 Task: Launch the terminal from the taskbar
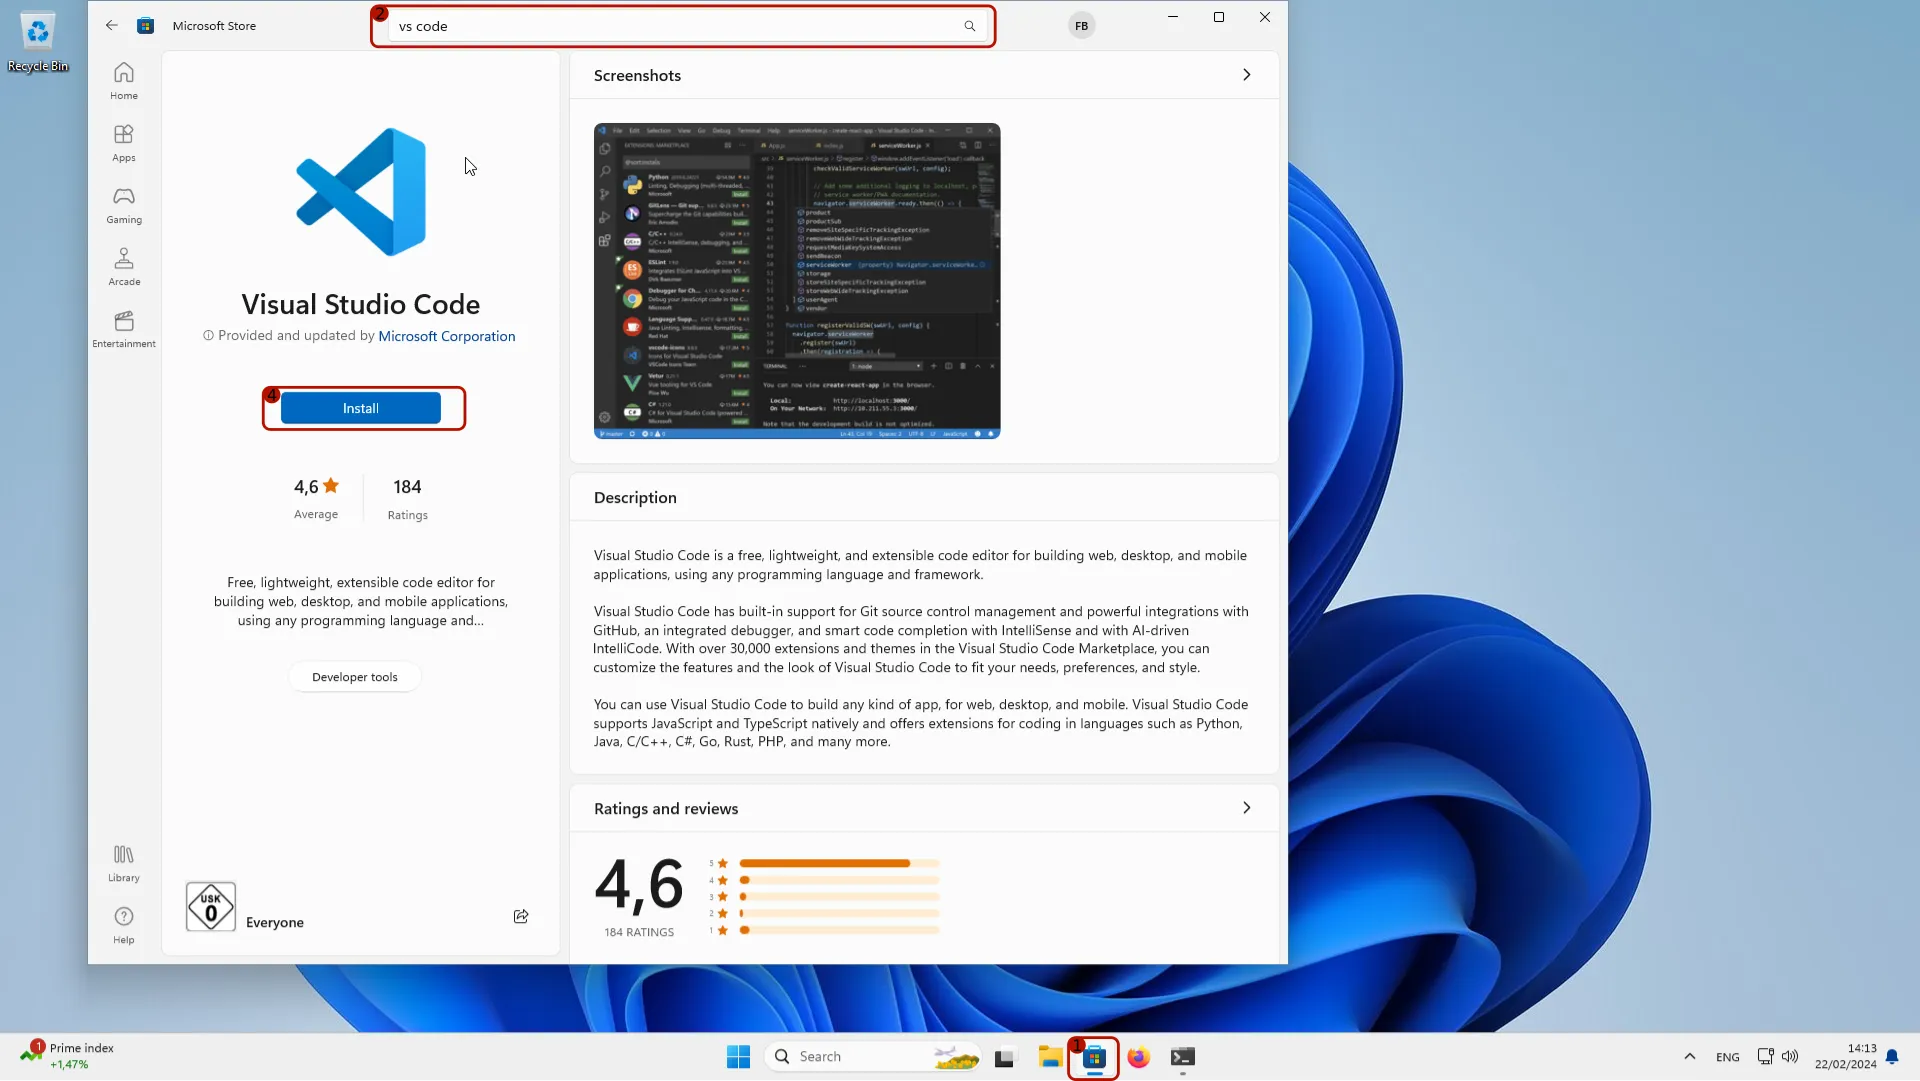[x=1183, y=1057]
